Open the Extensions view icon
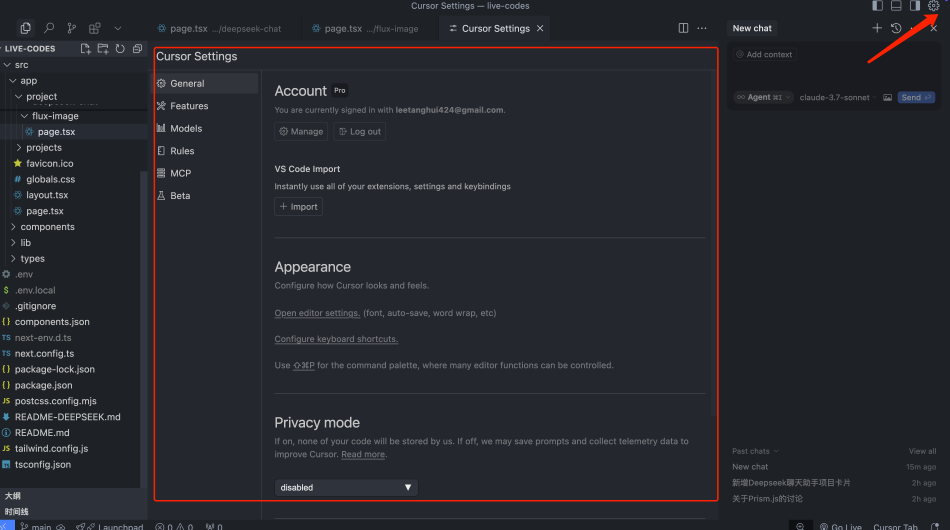 pos(95,28)
